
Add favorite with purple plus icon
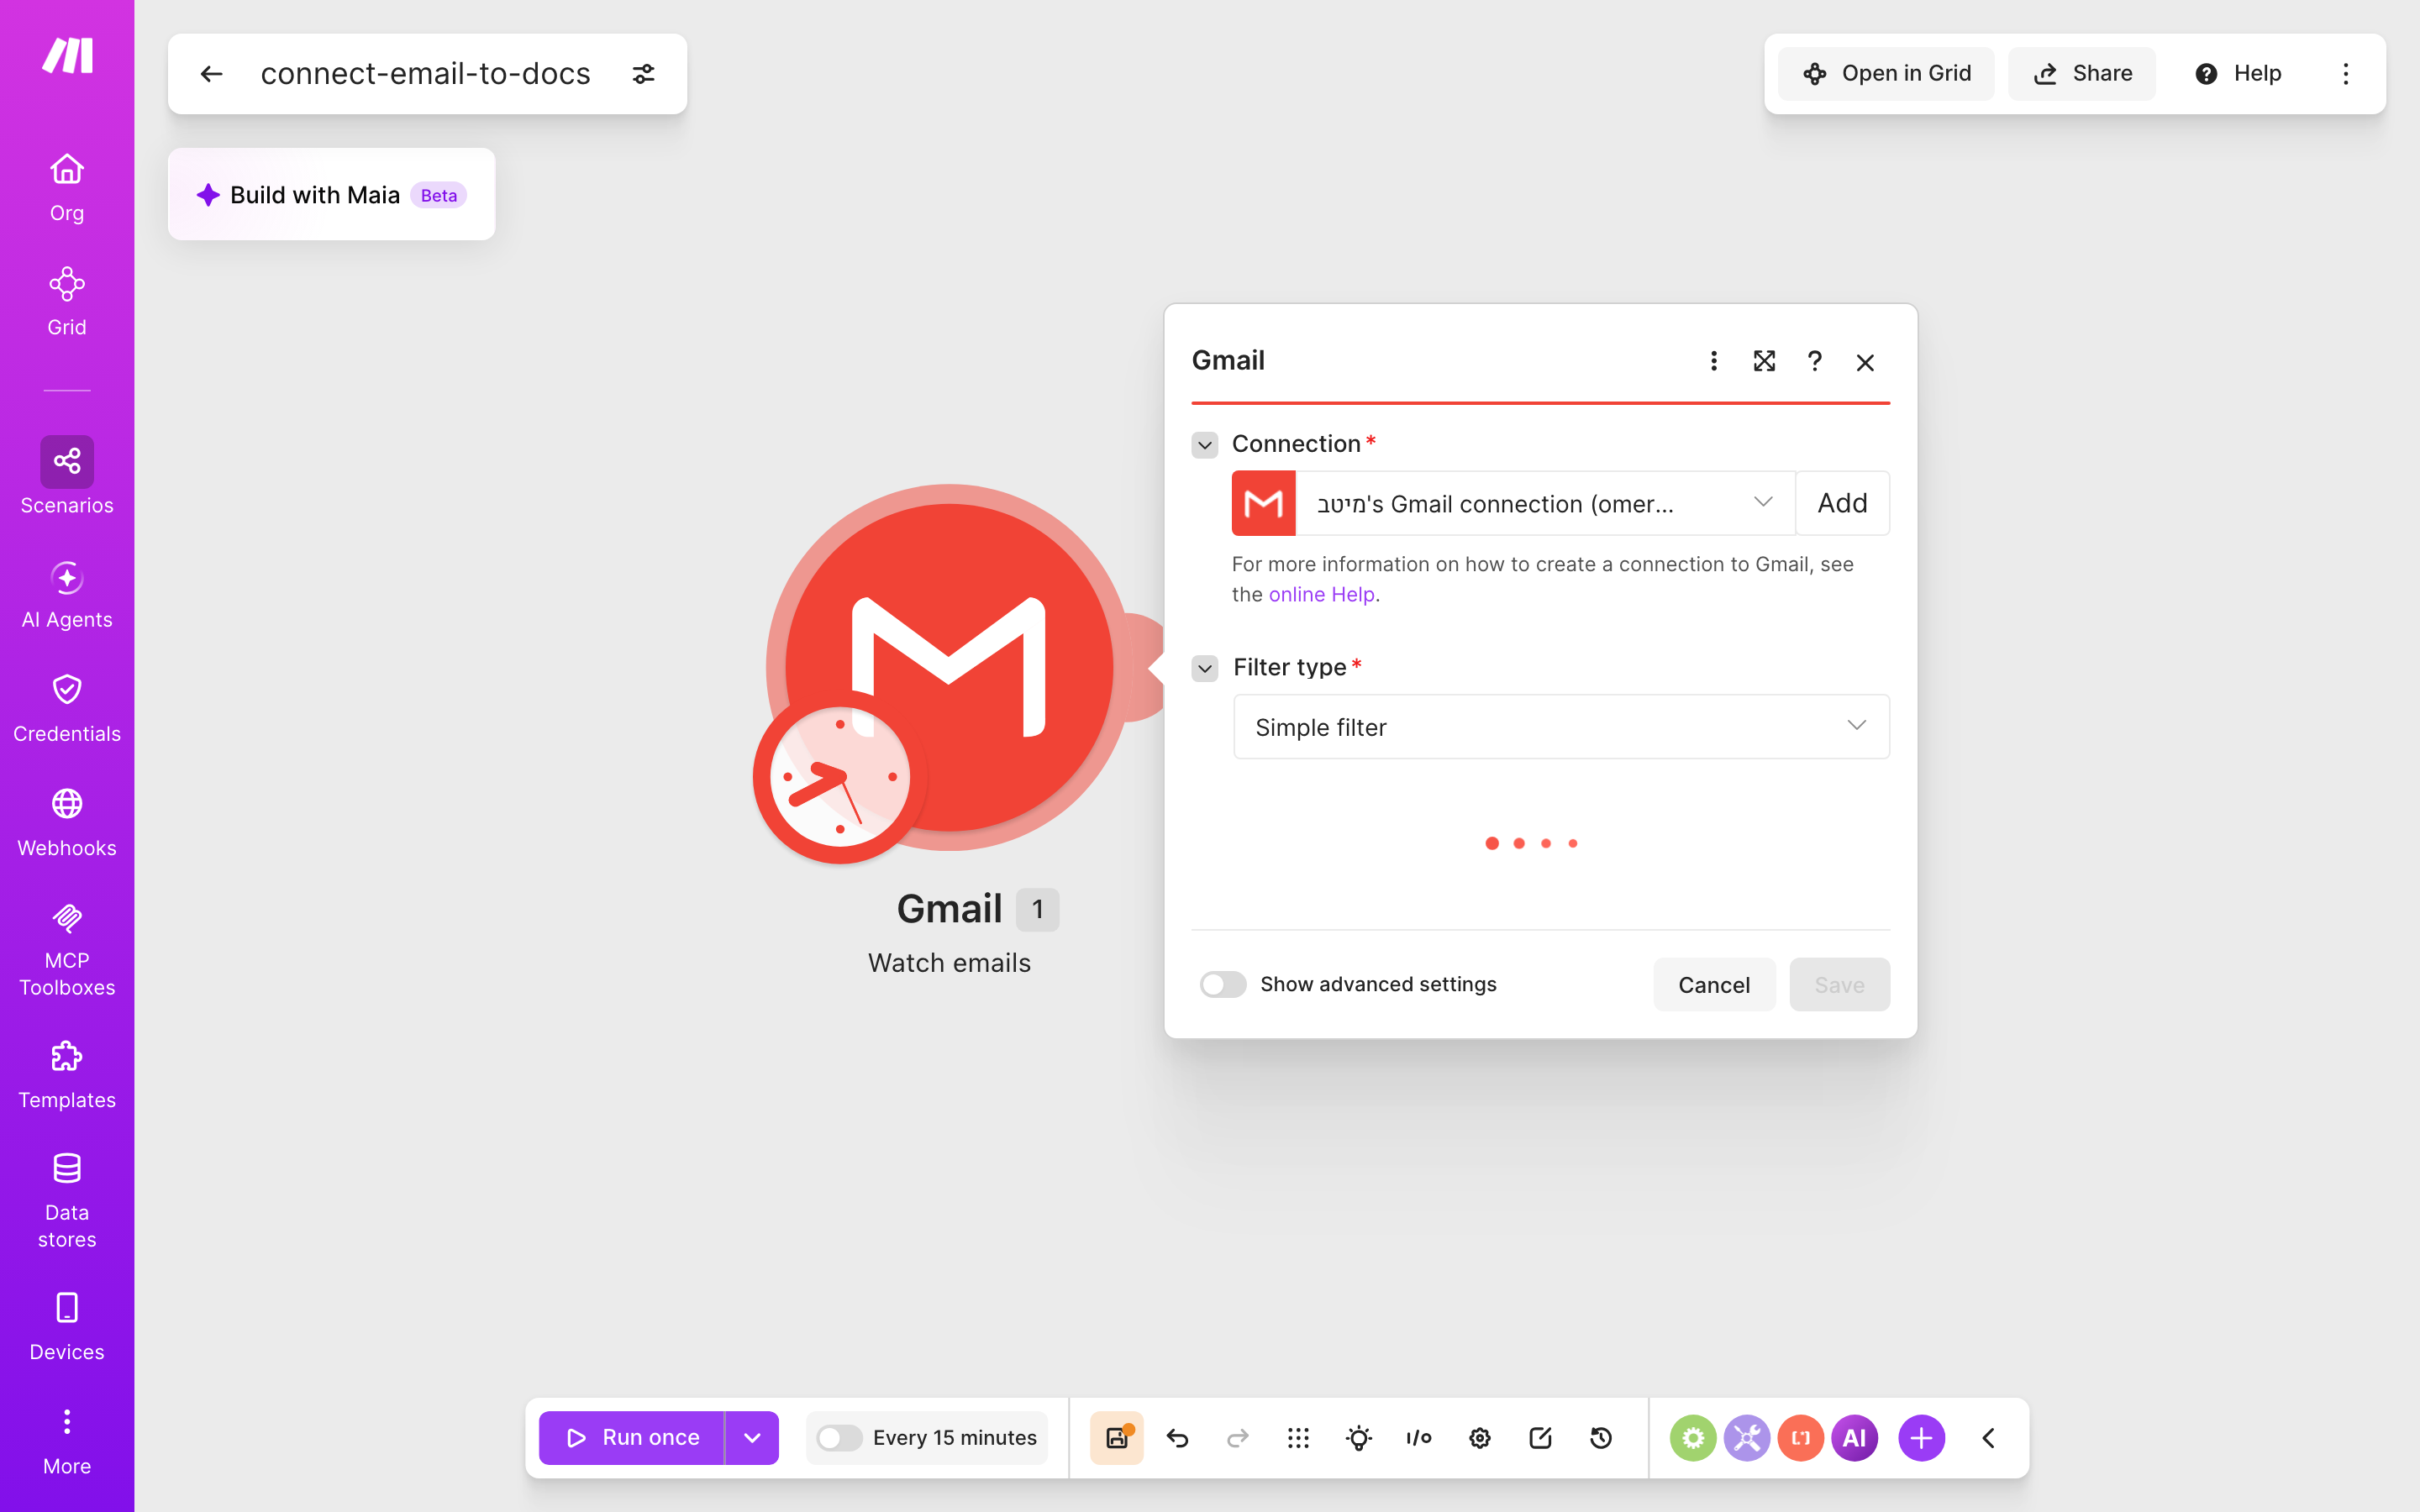coord(1921,1438)
